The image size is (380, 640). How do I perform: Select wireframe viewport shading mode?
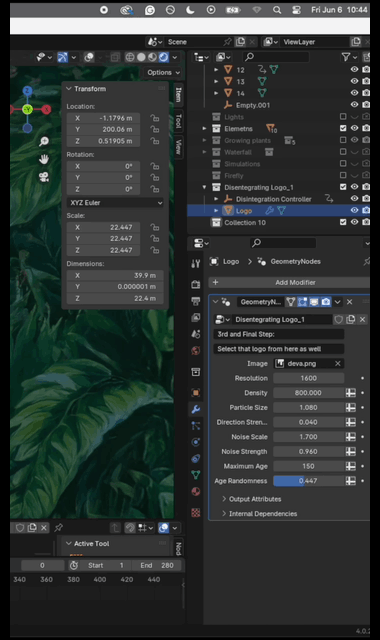(x=130, y=57)
